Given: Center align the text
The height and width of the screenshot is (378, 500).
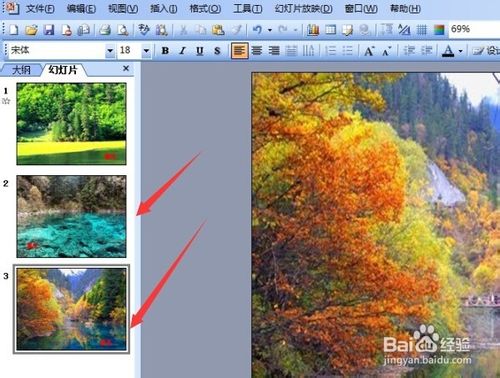Looking at the screenshot, I should pyautogui.click(x=257, y=51).
